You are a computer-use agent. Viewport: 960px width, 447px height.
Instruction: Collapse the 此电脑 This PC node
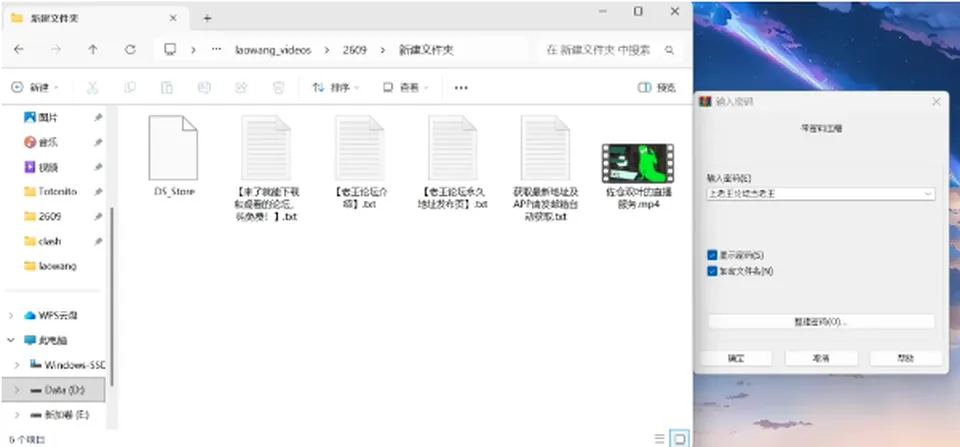click(x=10, y=340)
